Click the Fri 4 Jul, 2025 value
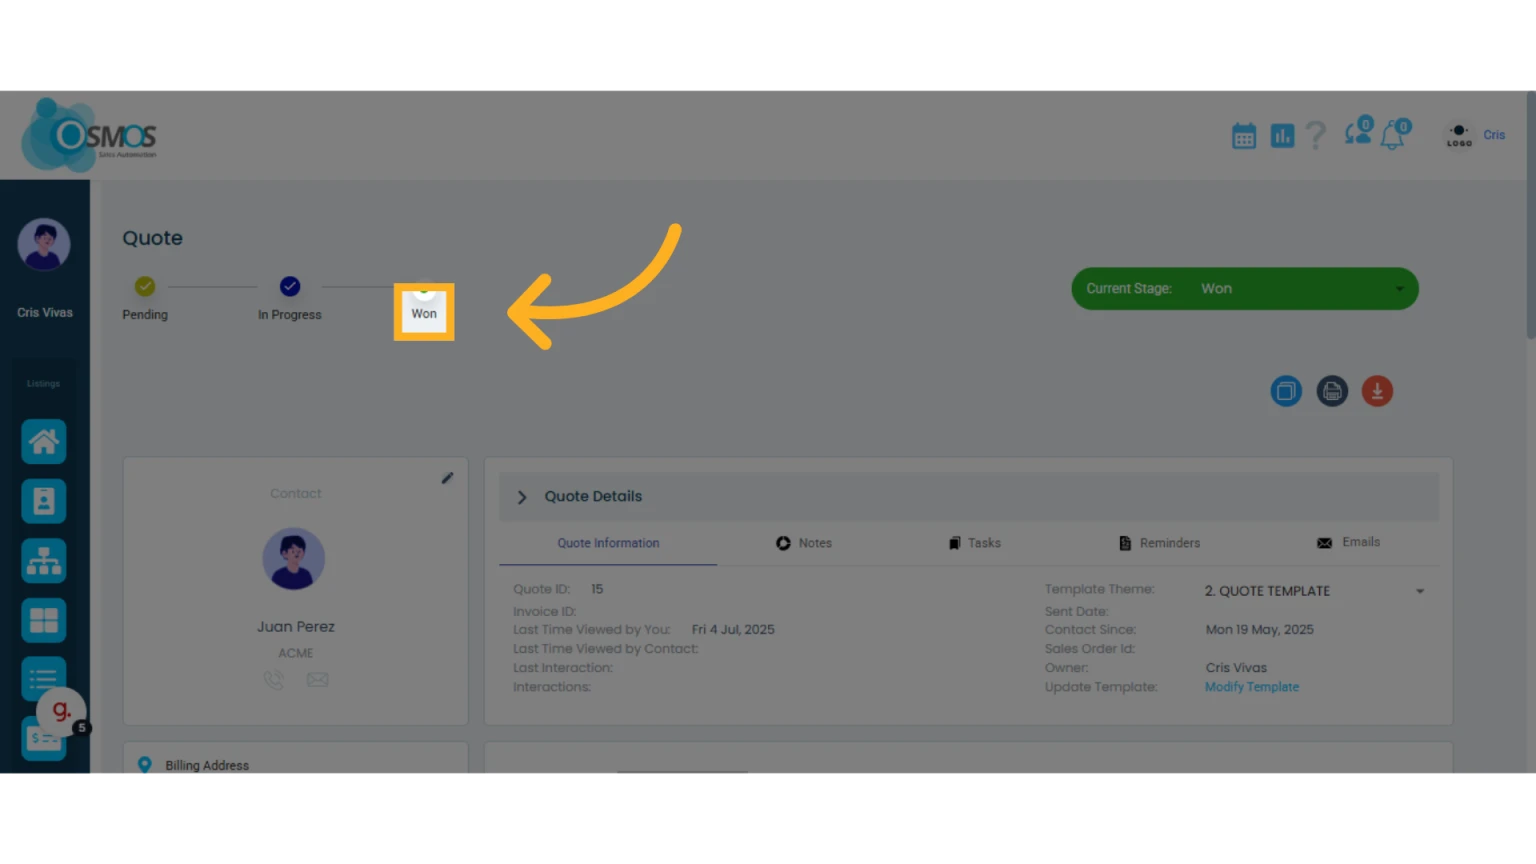The width and height of the screenshot is (1536, 864). (x=733, y=630)
